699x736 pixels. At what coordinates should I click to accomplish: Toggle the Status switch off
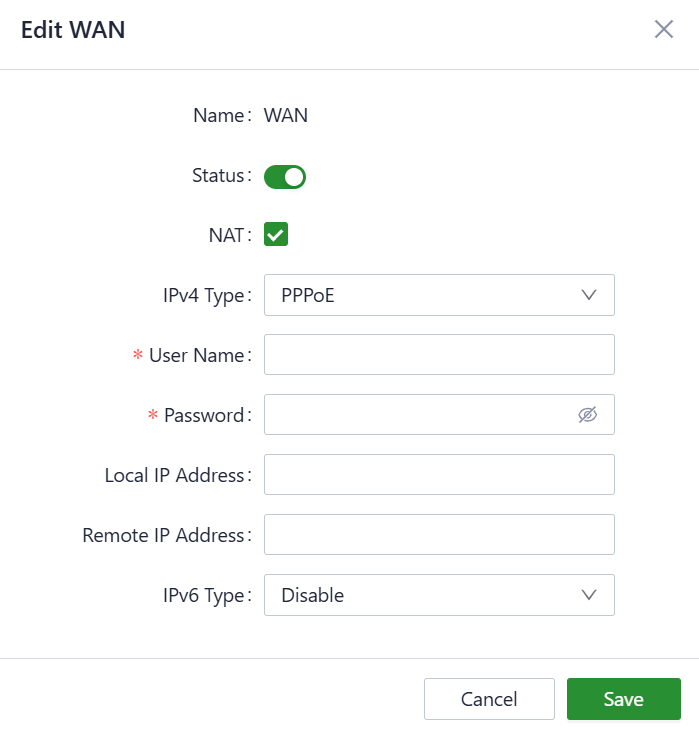[284, 177]
